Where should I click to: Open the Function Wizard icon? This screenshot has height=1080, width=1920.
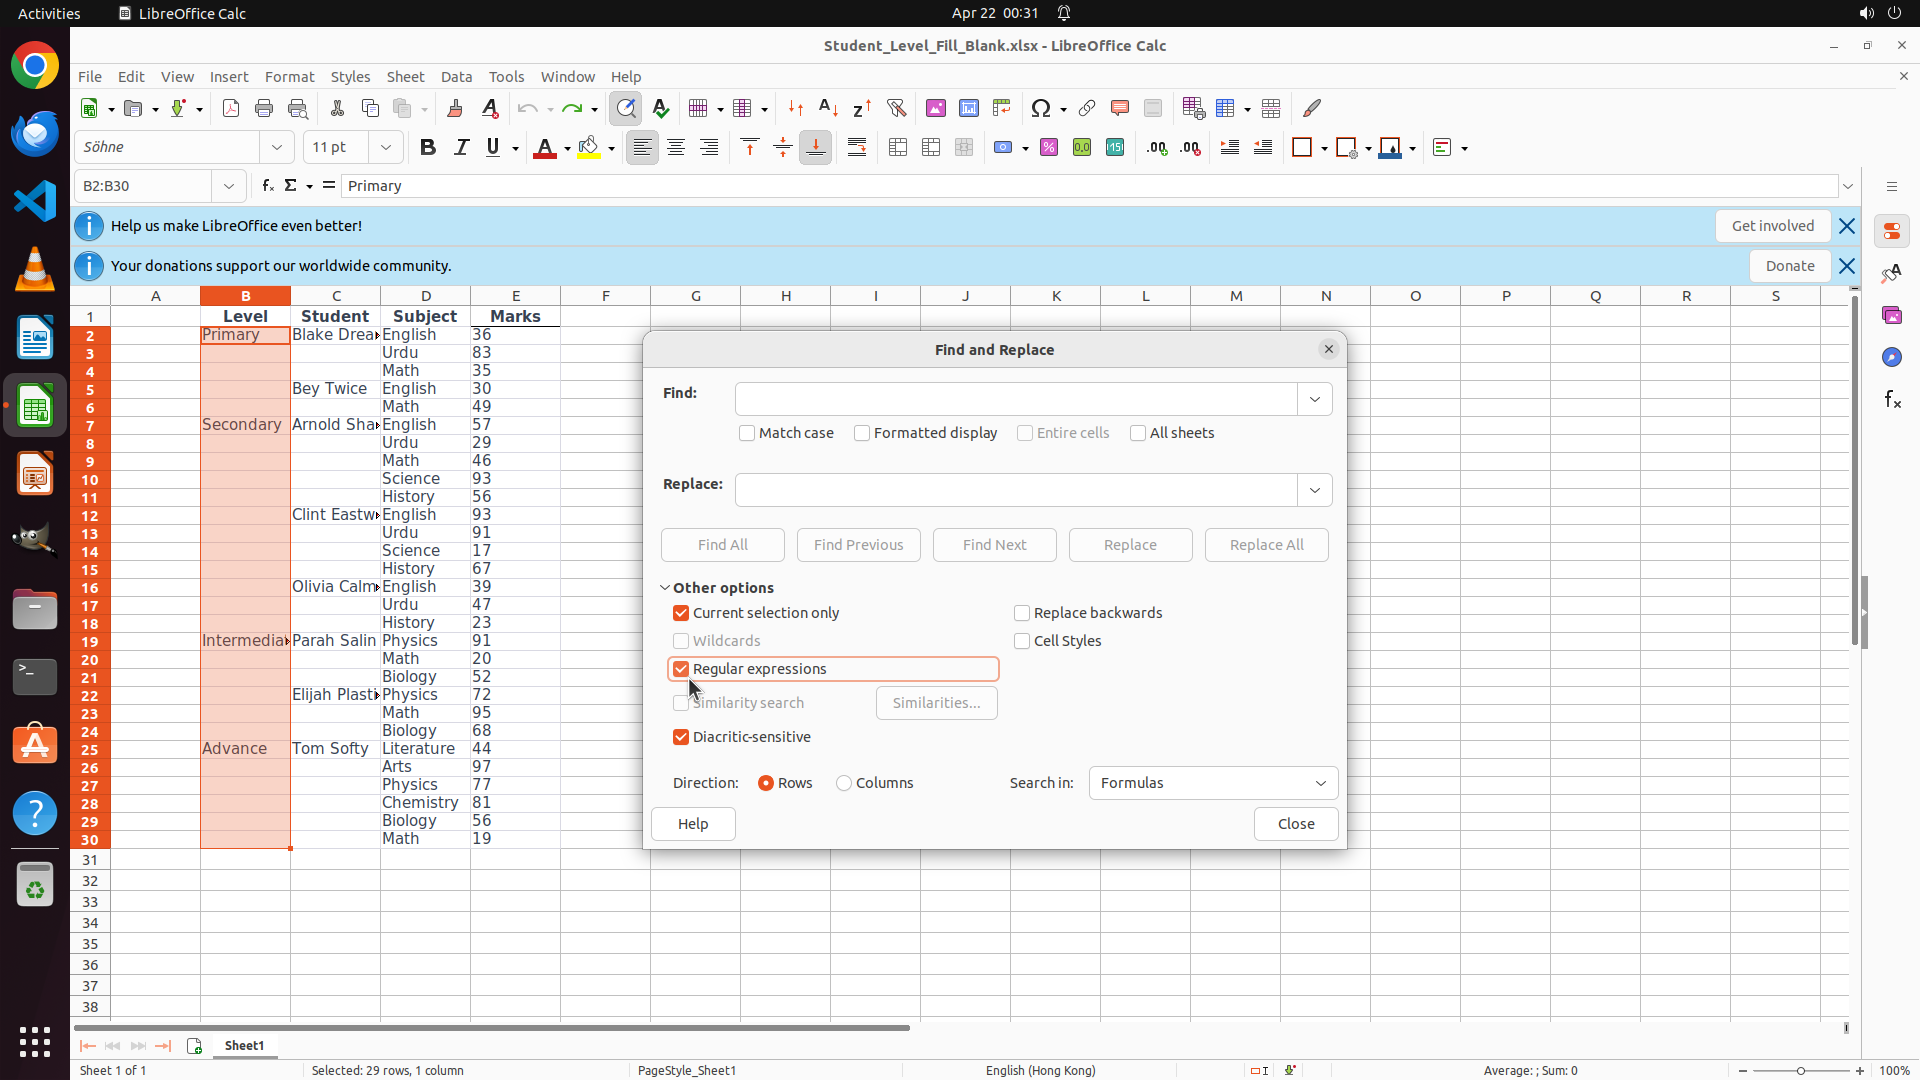pyautogui.click(x=267, y=186)
